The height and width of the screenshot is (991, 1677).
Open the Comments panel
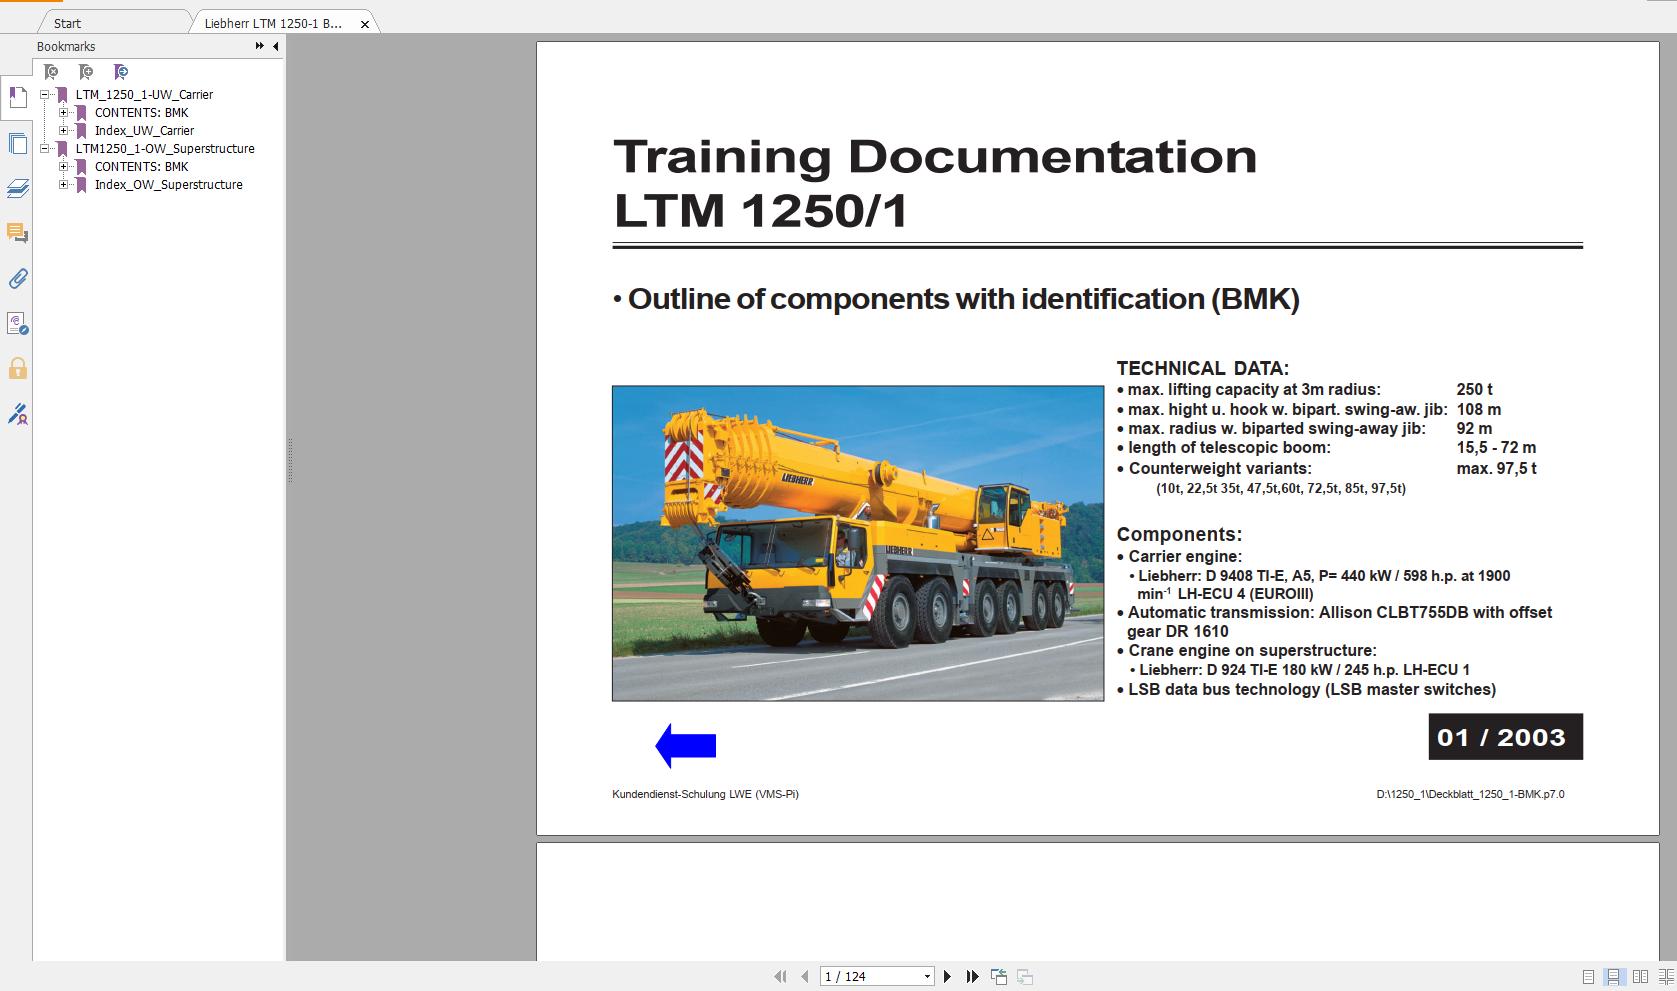(17, 234)
